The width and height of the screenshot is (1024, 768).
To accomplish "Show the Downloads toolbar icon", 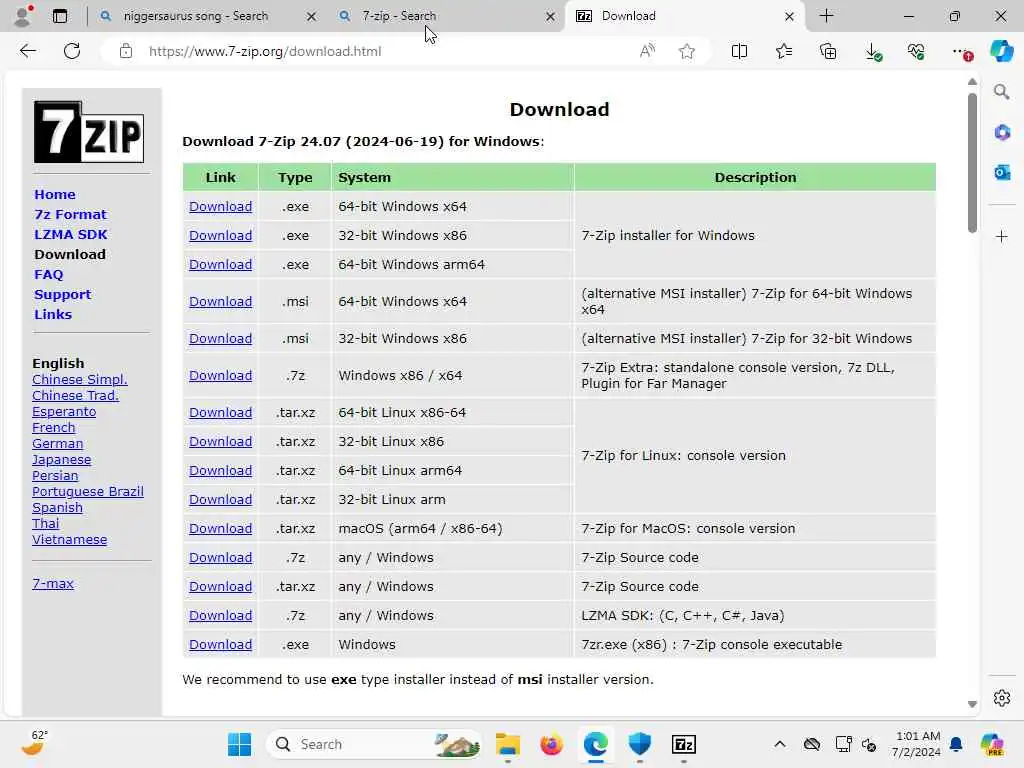I will click(x=872, y=51).
